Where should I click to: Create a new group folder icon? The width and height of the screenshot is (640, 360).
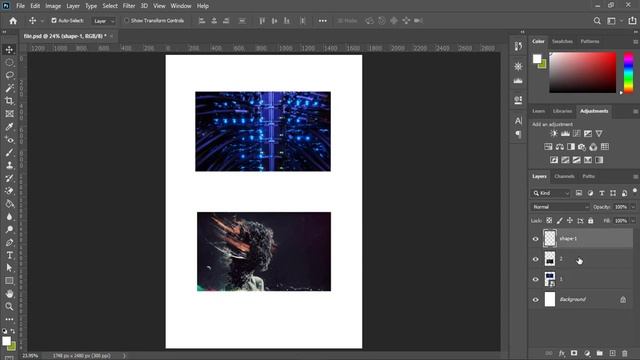599,353
